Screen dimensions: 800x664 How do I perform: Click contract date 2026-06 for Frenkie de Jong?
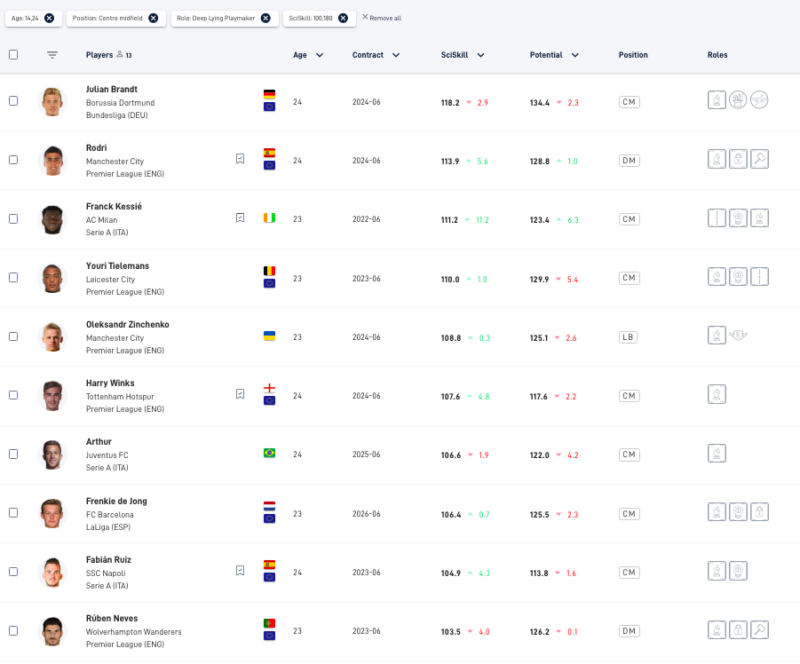click(x=366, y=514)
